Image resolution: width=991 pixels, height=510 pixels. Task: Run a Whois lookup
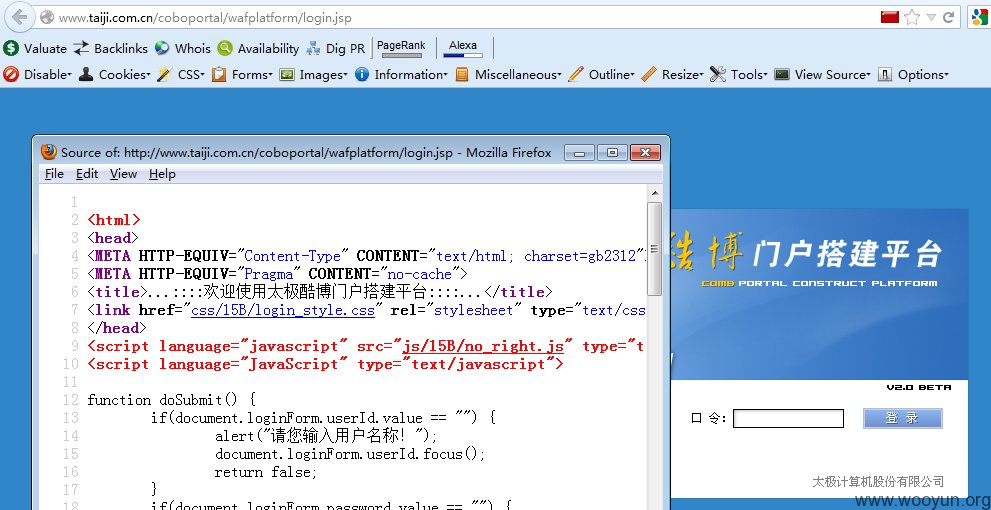pyautogui.click(x=183, y=48)
